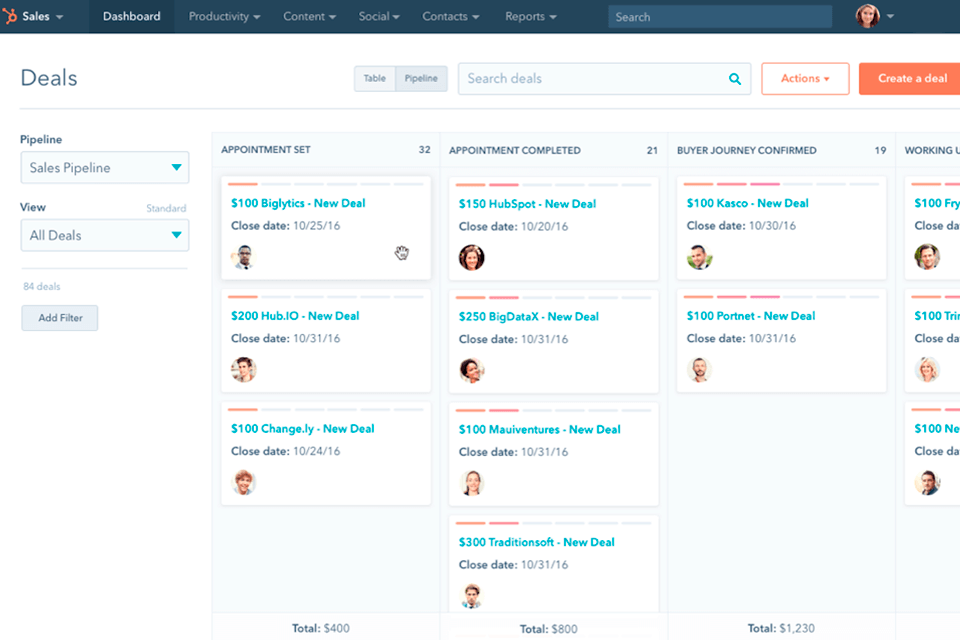The height and width of the screenshot is (640, 960).
Task: Open the $150 HubSpot - New Deal link
Action: [527, 204]
